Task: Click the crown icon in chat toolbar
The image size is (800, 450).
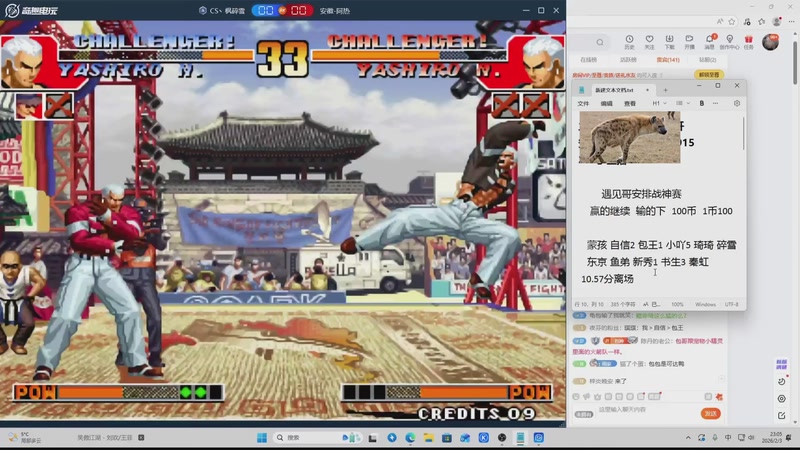Action: click(597, 396)
